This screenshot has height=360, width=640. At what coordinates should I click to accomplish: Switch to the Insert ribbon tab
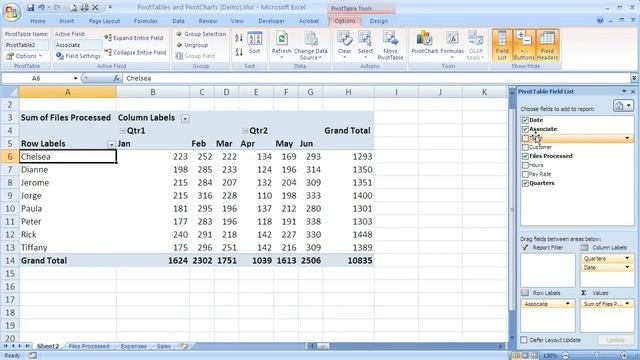[x=66, y=21]
